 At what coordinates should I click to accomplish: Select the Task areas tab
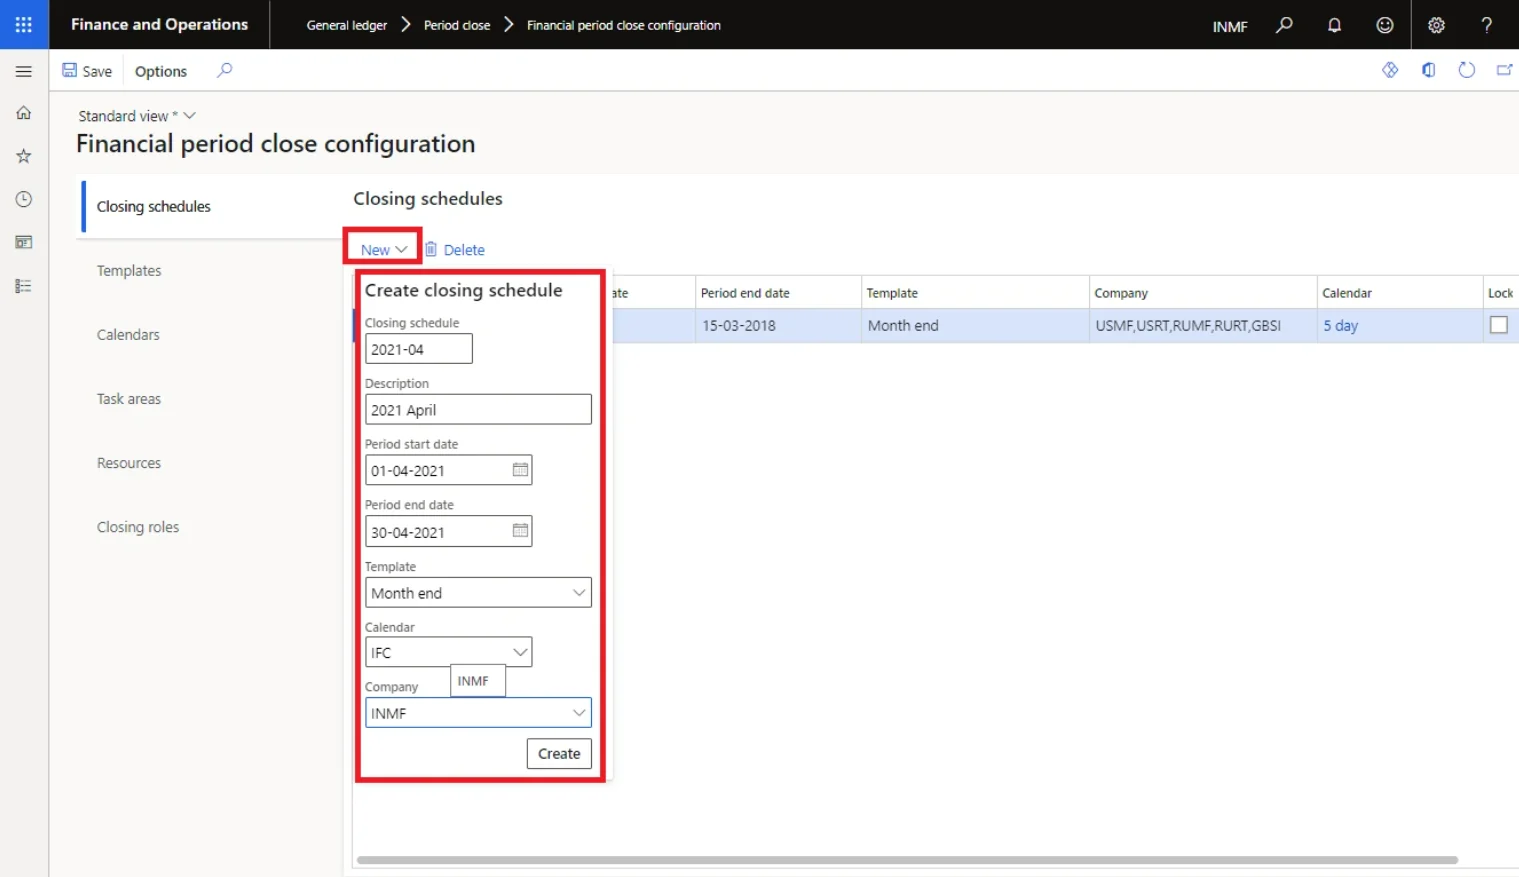pos(129,398)
